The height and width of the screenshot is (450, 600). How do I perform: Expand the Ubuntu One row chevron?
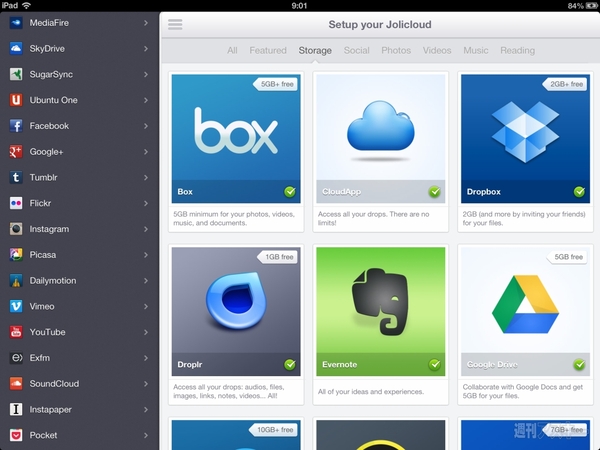[146, 100]
